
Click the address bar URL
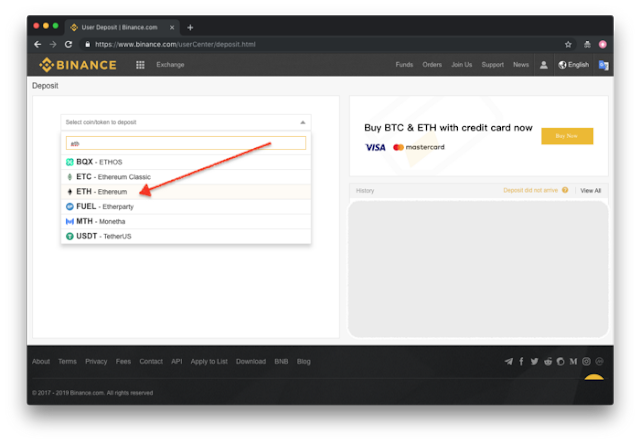[x=175, y=45]
